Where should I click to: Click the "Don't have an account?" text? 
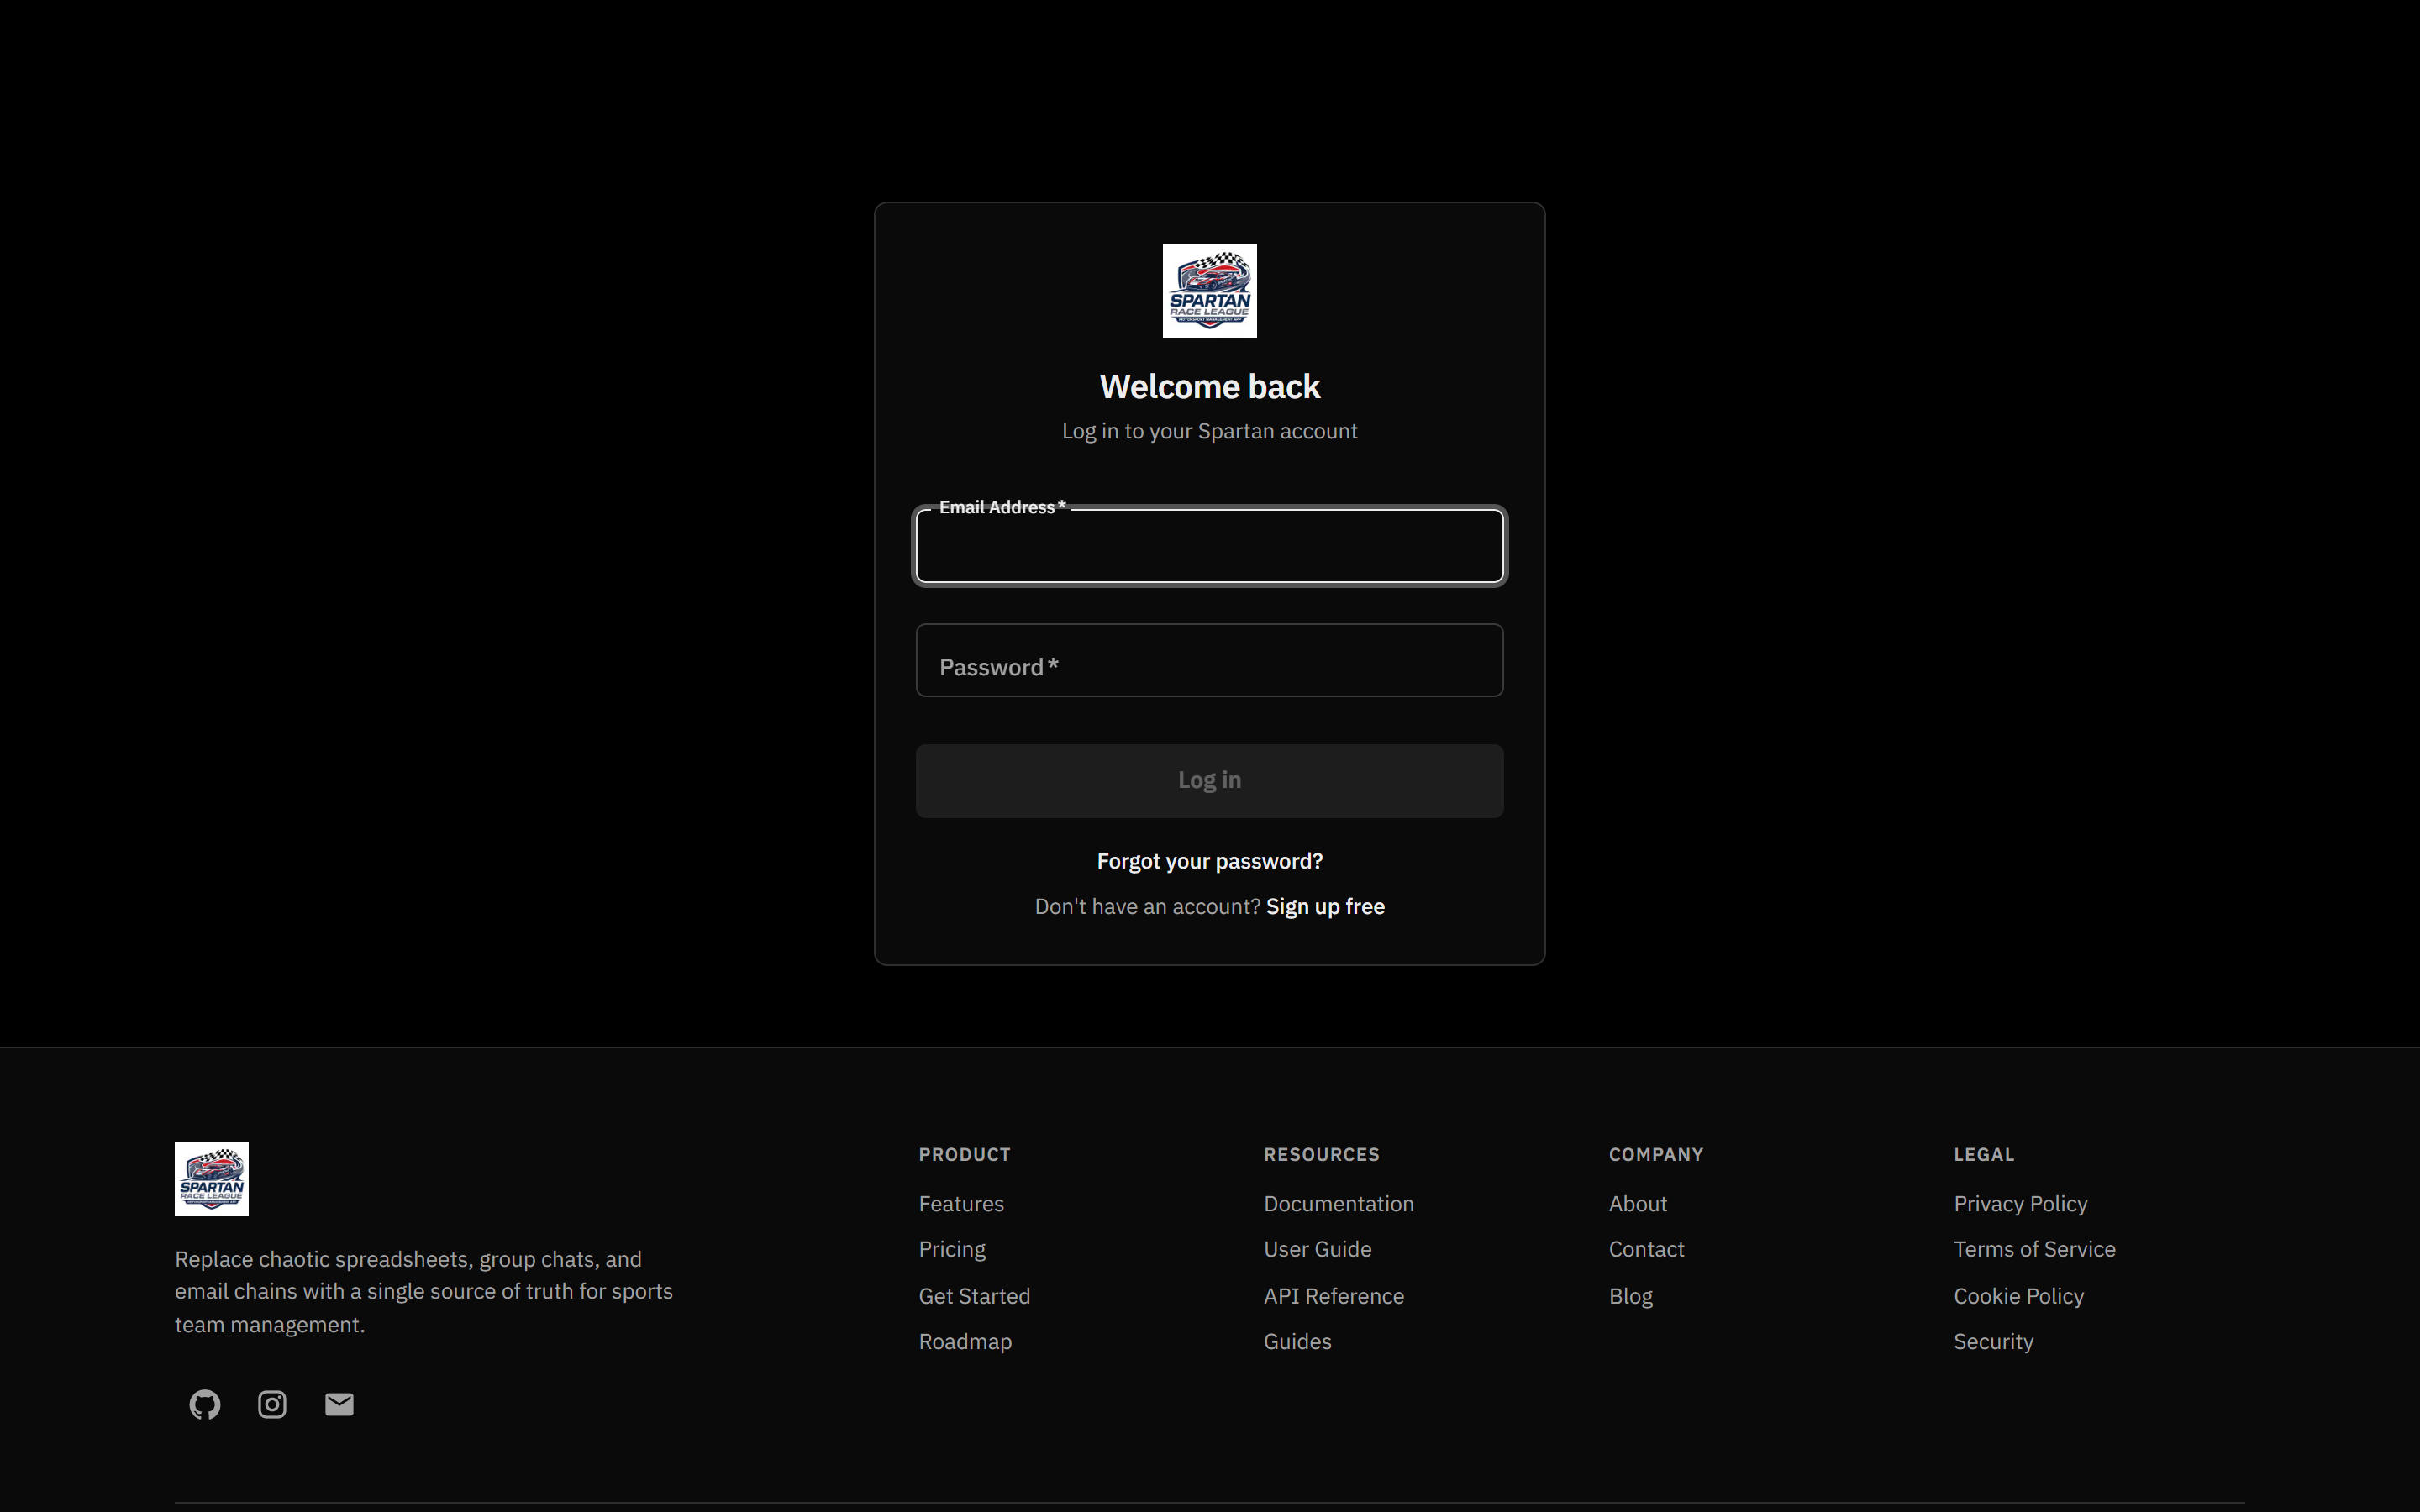(1147, 906)
